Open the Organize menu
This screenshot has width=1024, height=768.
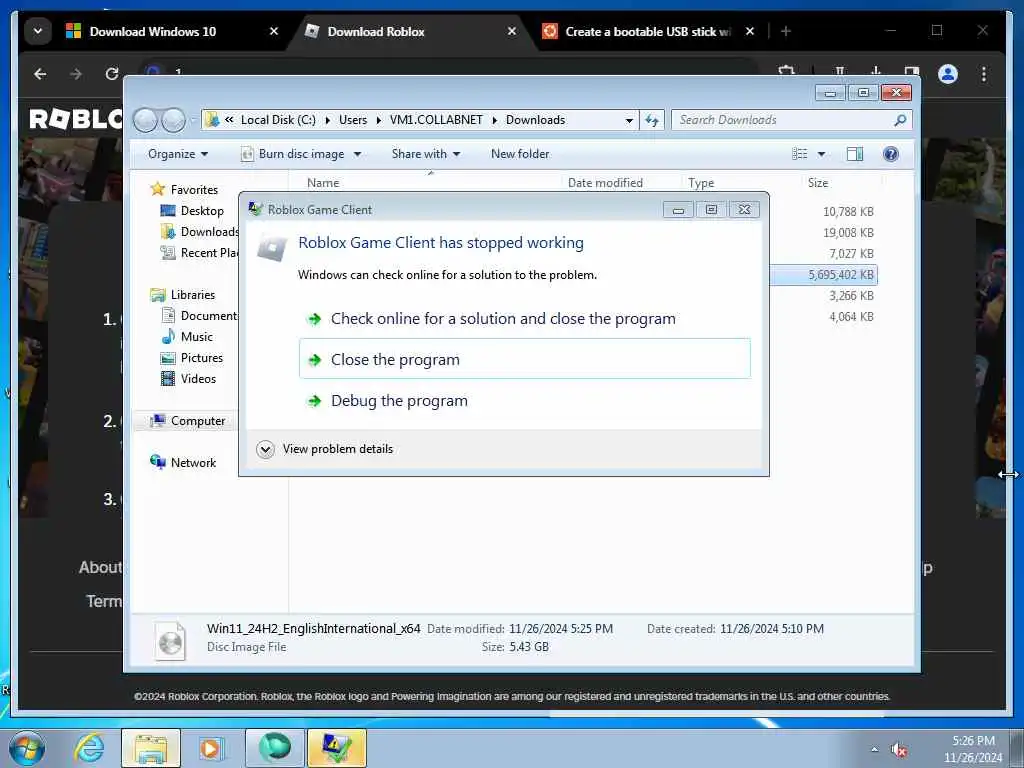click(178, 154)
